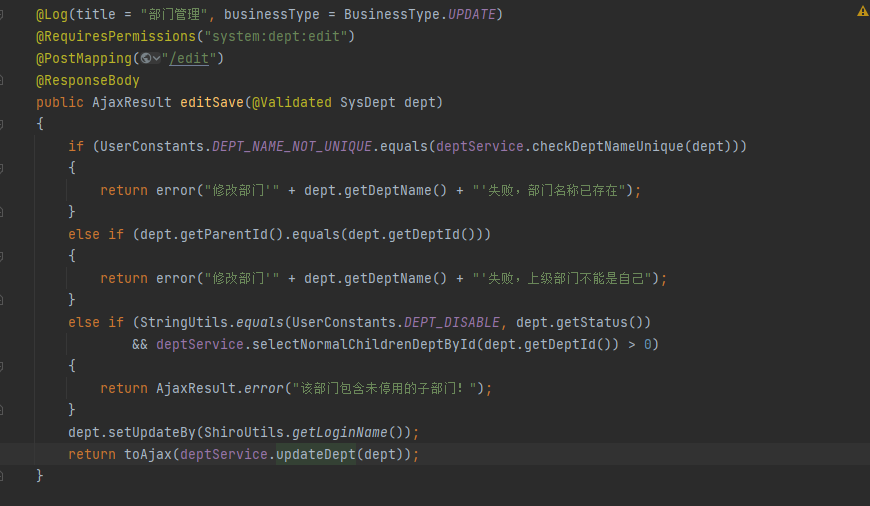Open the dropdown arrow beside the globe icon
Image resolution: width=870 pixels, height=506 pixels.
pyautogui.click(x=156, y=58)
